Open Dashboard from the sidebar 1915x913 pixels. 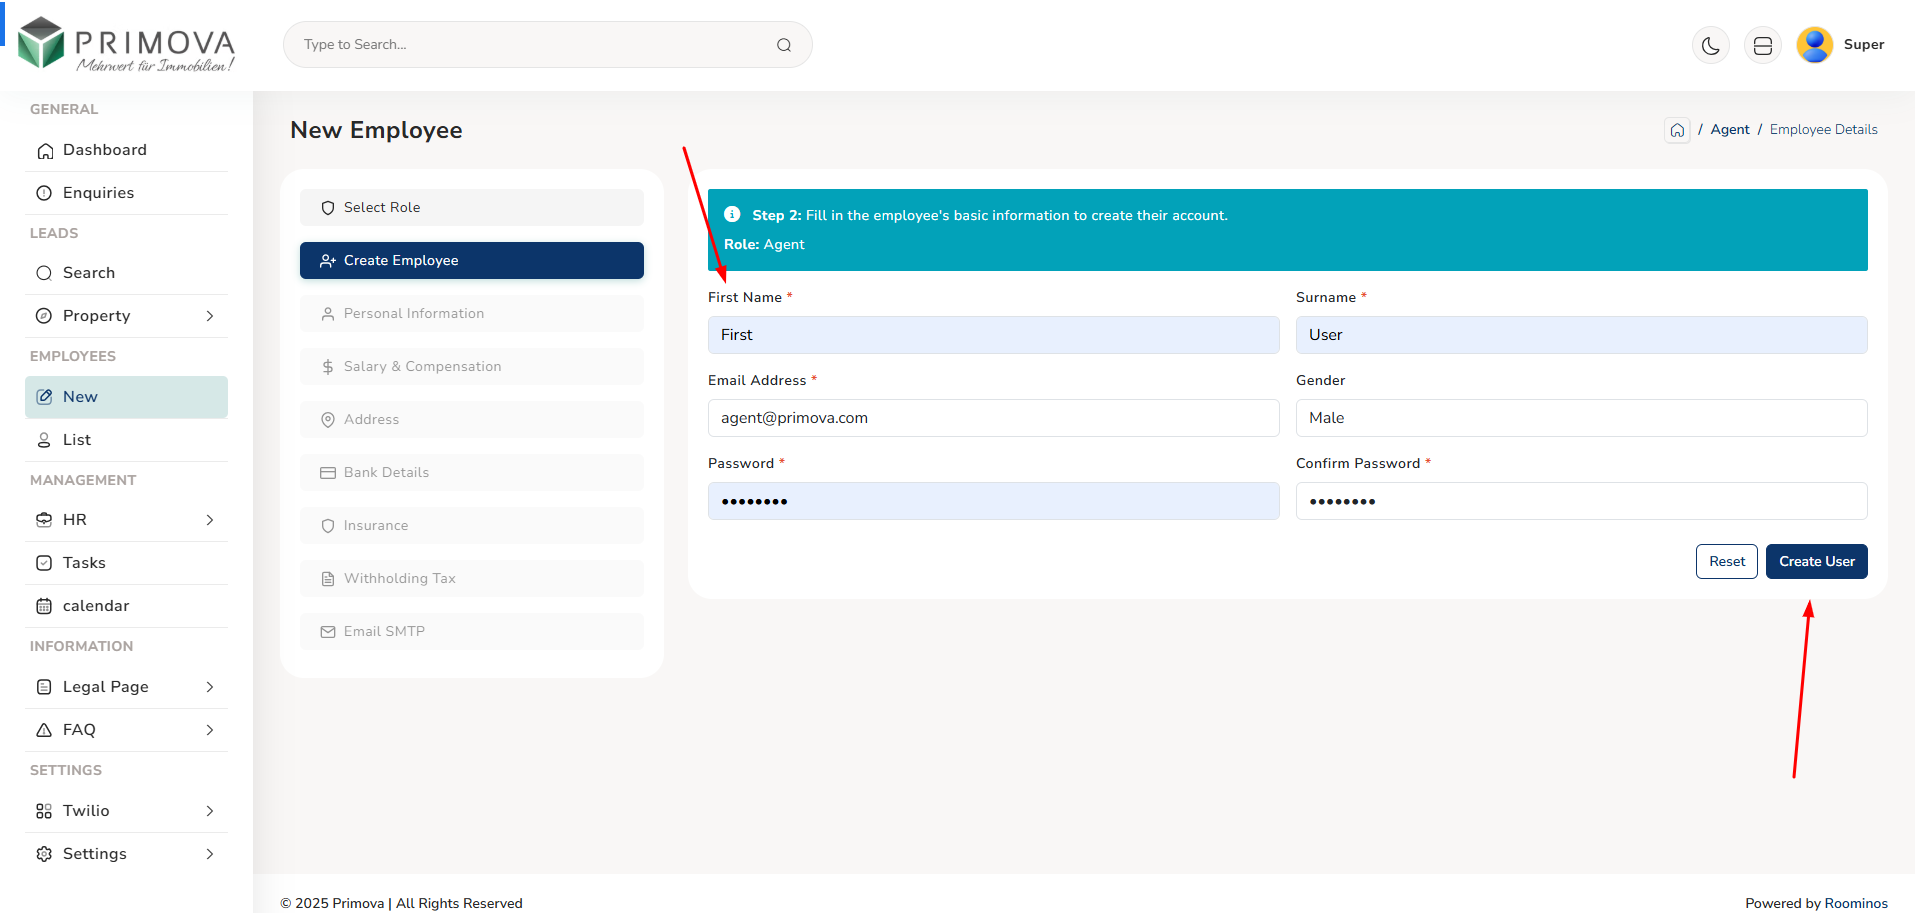click(x=104, y=150)
